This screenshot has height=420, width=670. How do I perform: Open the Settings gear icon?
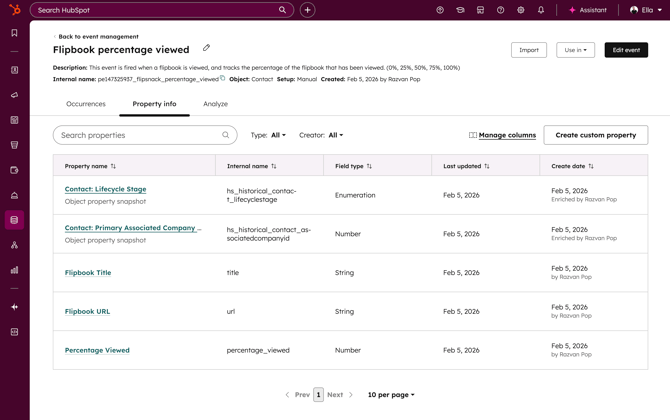[520, 10]
